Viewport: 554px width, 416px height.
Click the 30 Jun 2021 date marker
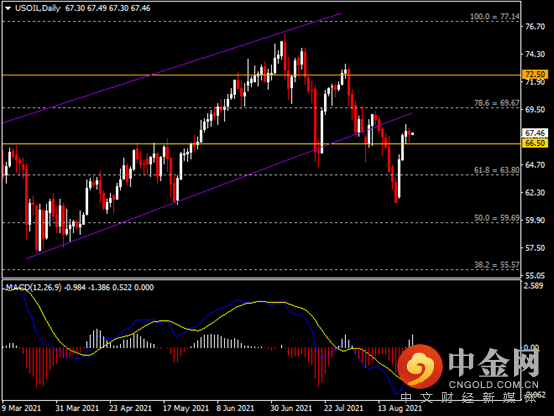(x=291, y=408)
